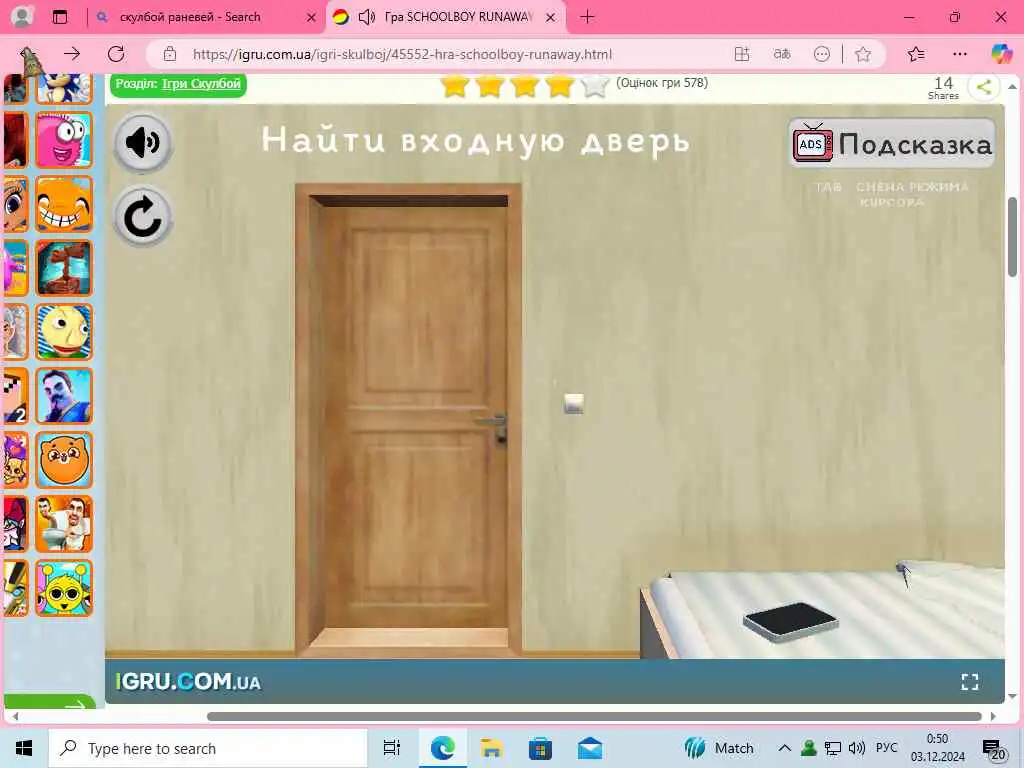
Task: Open the Подсказка ads hint button
Action: pyautogui.click(x=892, y=144)
